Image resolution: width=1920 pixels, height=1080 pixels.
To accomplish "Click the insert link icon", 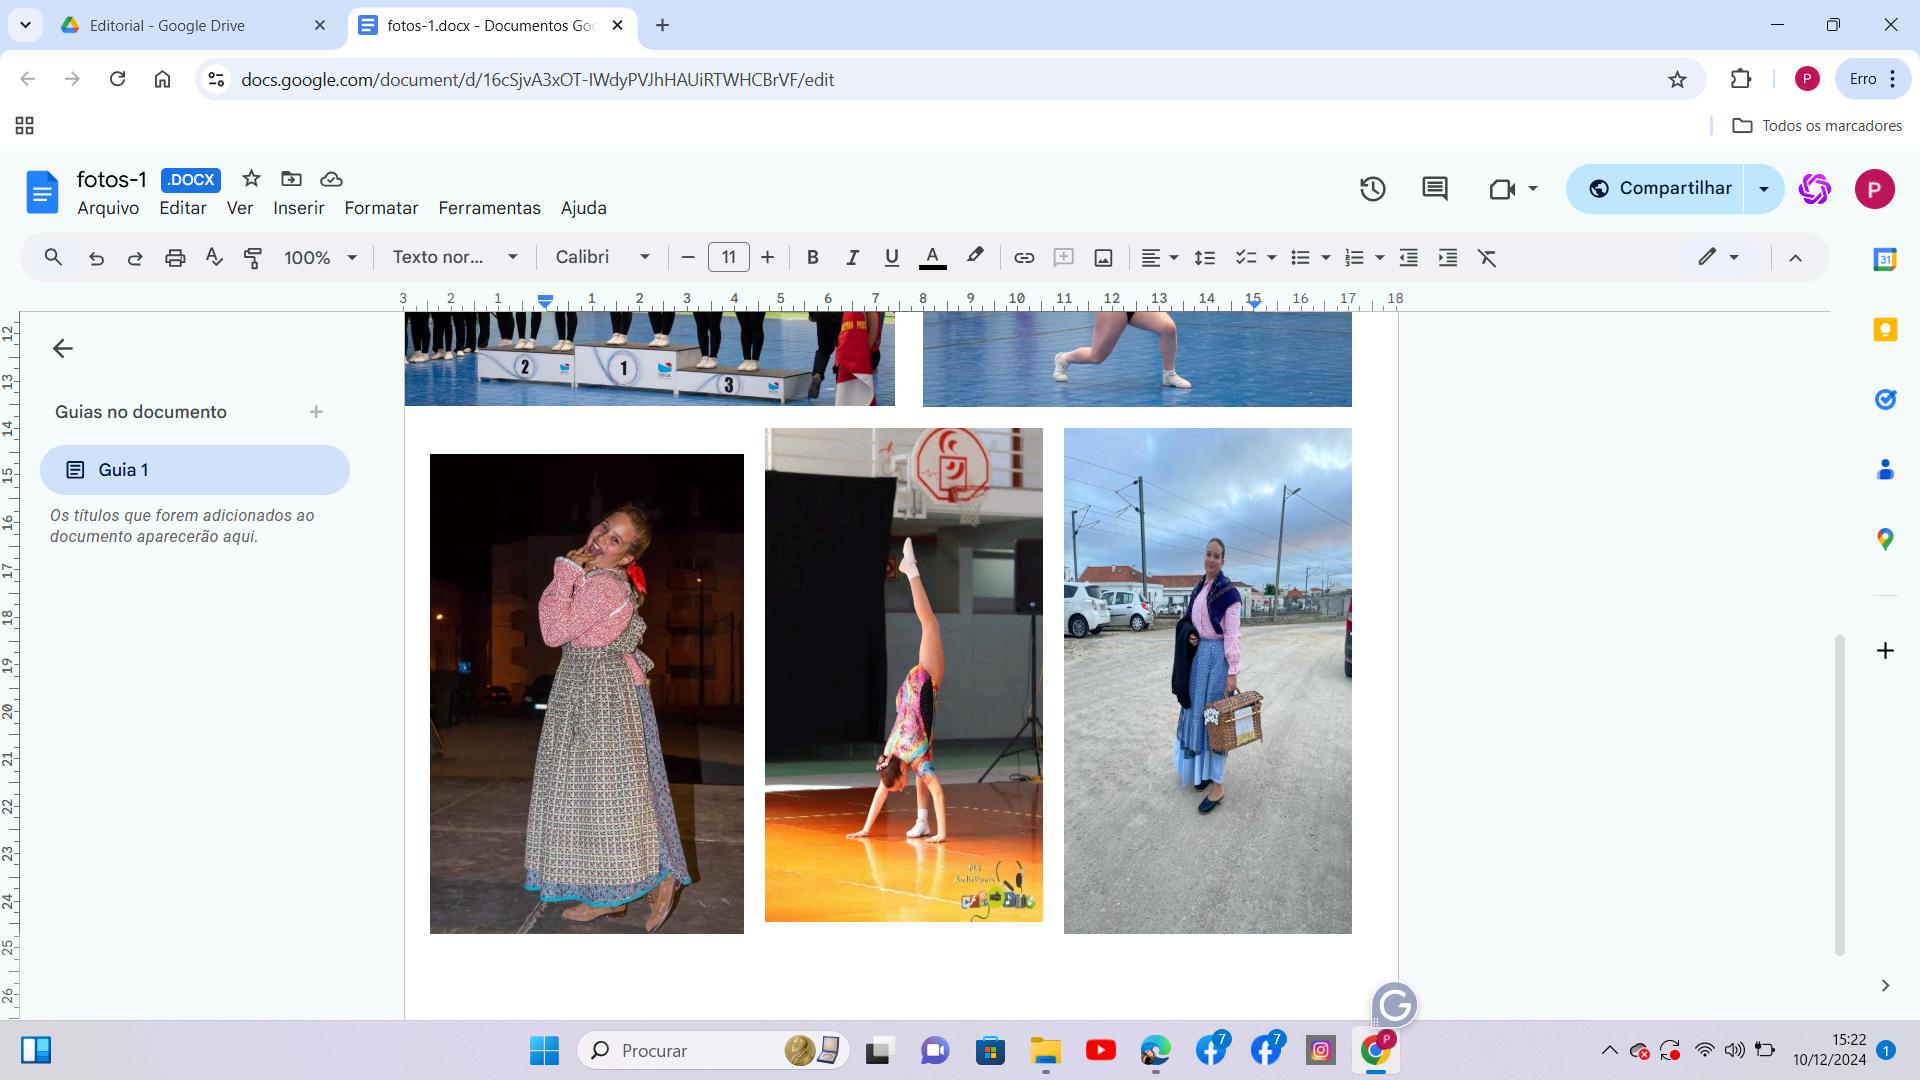I will tap(1023, 258).
